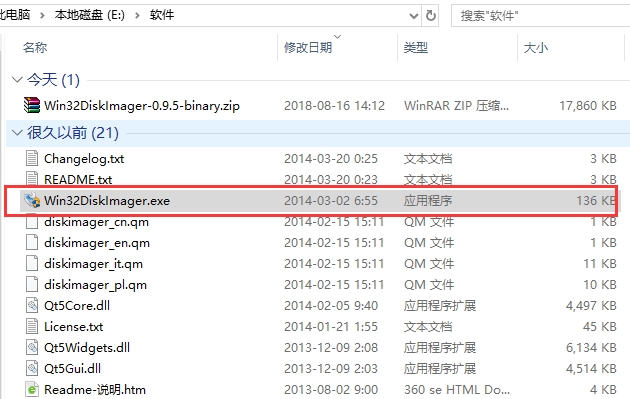
Task: Refresh the folder with the refresh button
Action: tap(431, 16)
